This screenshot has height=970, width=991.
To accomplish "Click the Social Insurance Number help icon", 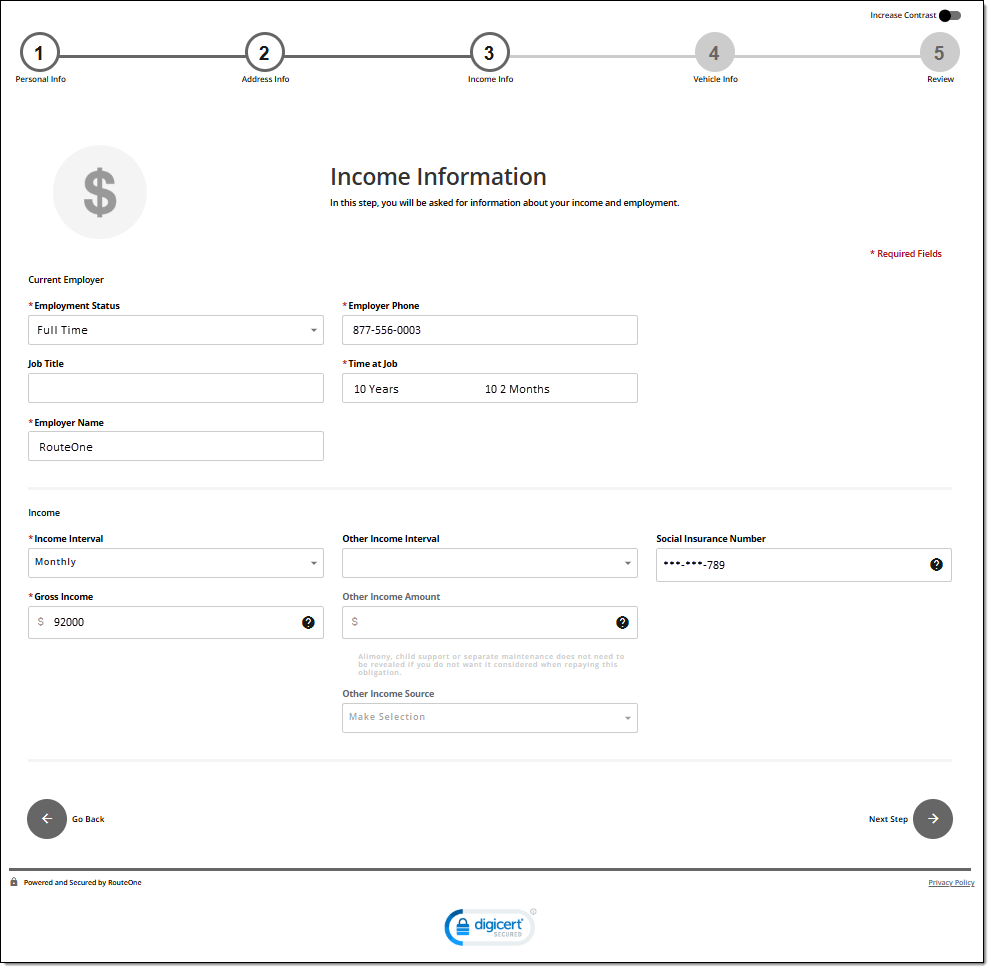I will tap(936, 565).
